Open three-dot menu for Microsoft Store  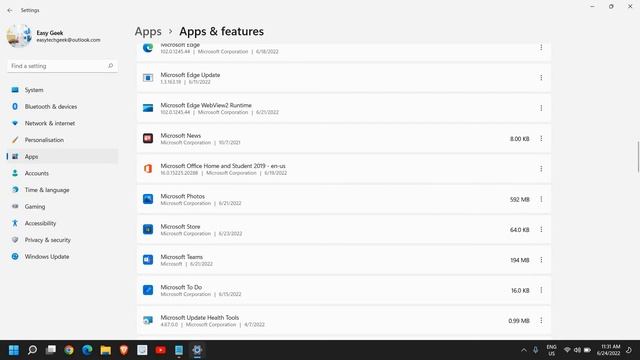(x=541, y=229)
